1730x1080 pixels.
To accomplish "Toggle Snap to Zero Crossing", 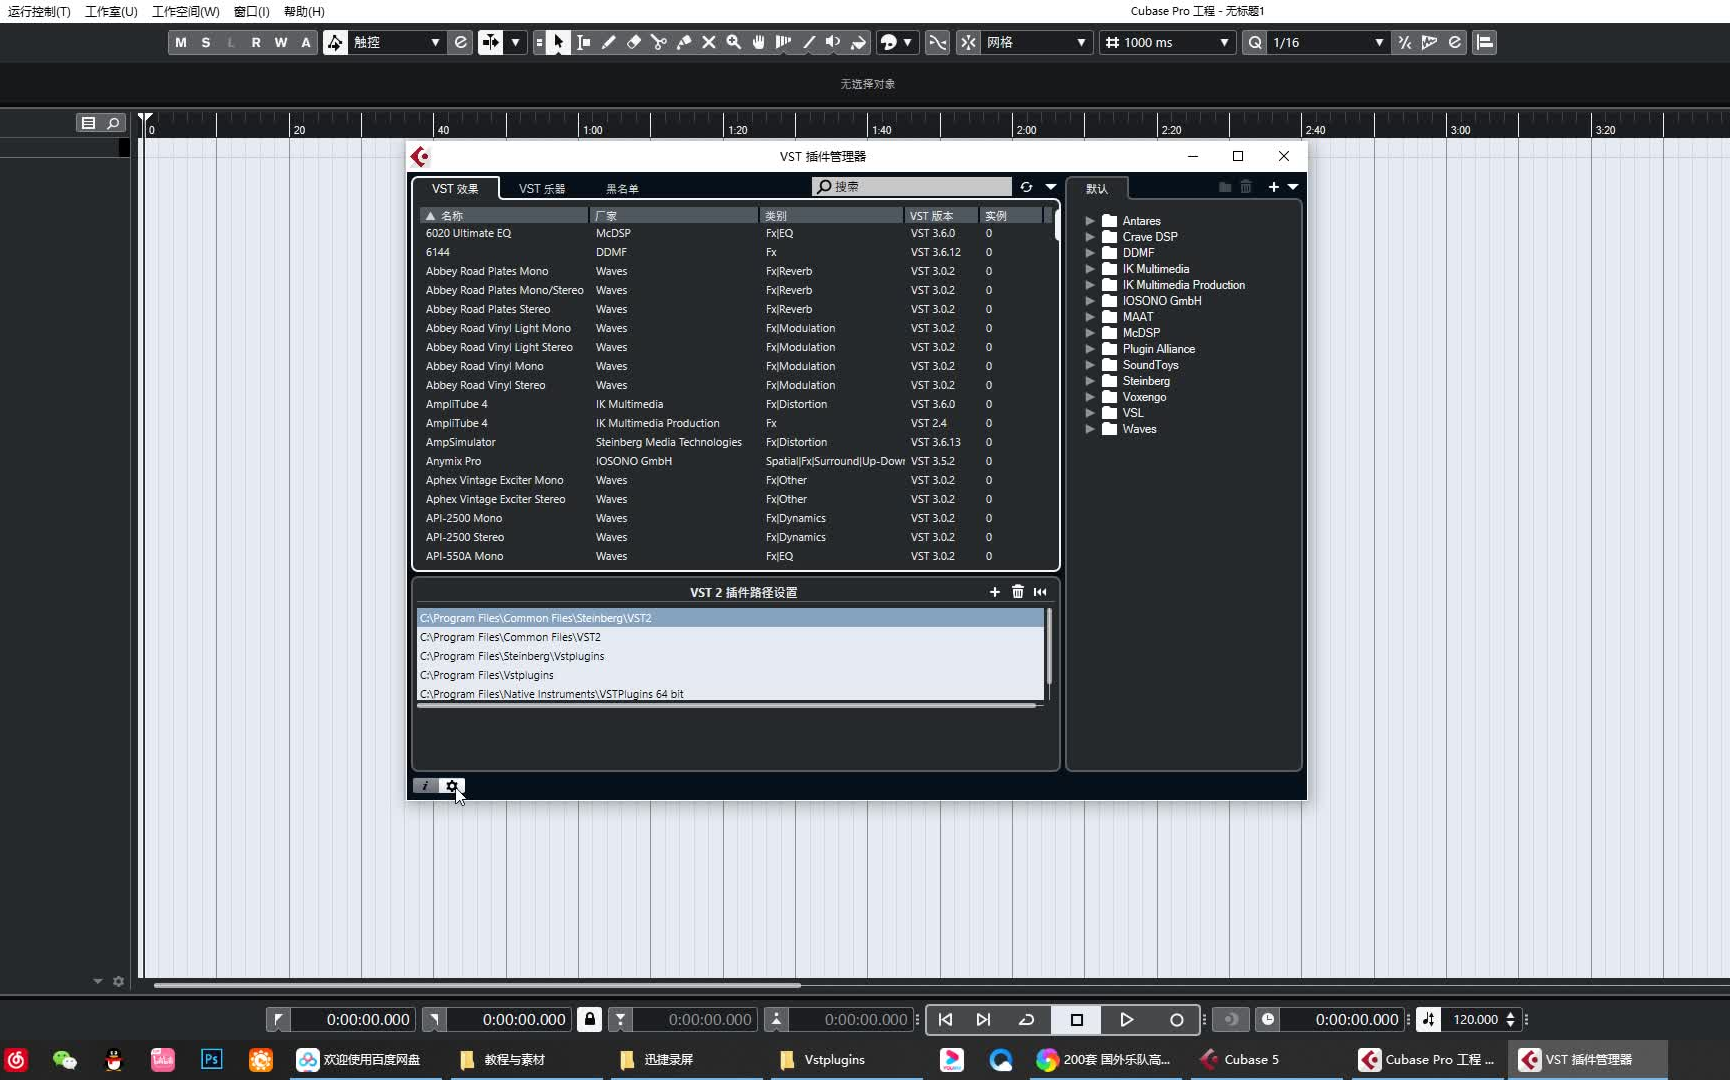I will [x=937, y=42].
